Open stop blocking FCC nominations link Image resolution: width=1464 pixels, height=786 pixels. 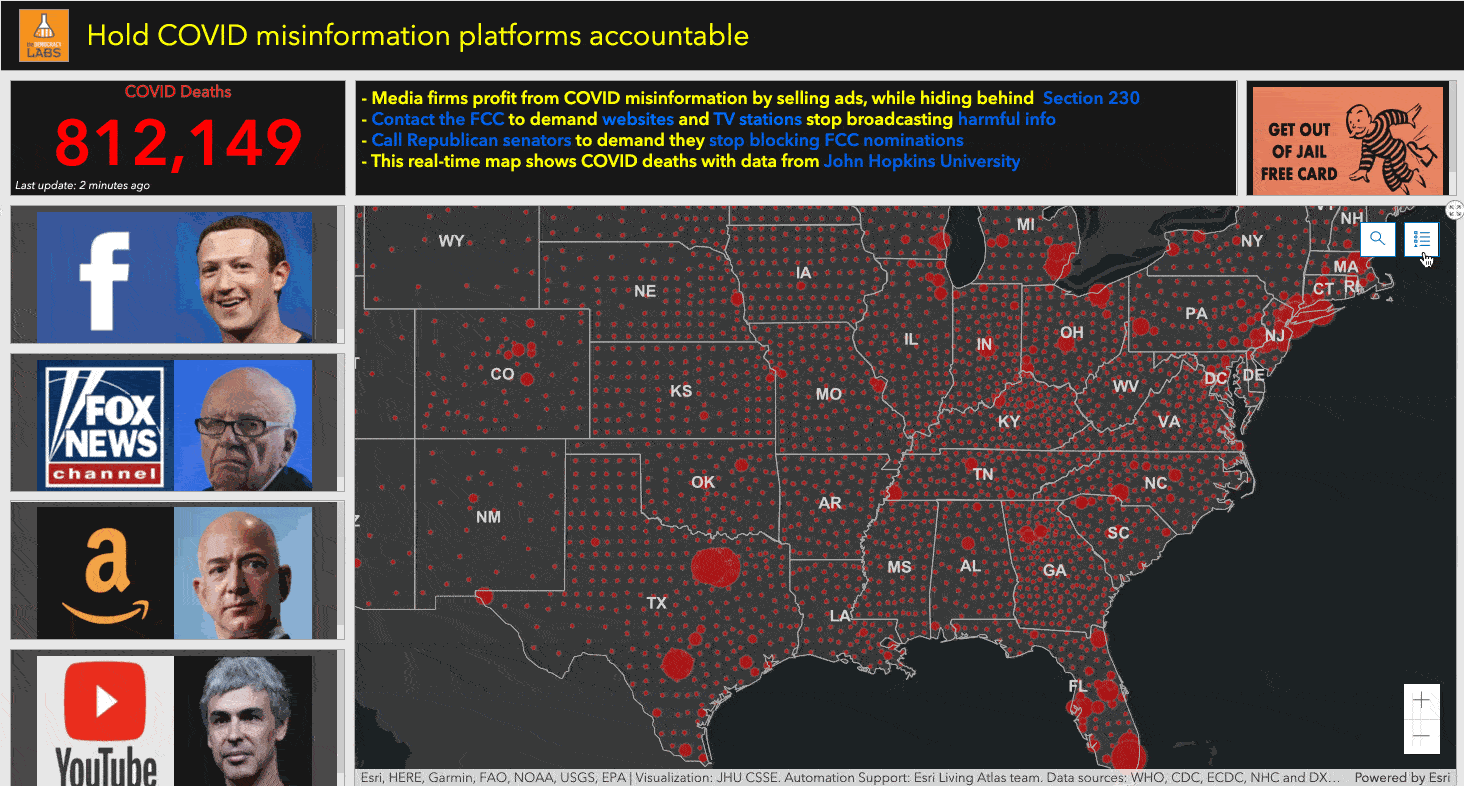(x=836, y=140)
